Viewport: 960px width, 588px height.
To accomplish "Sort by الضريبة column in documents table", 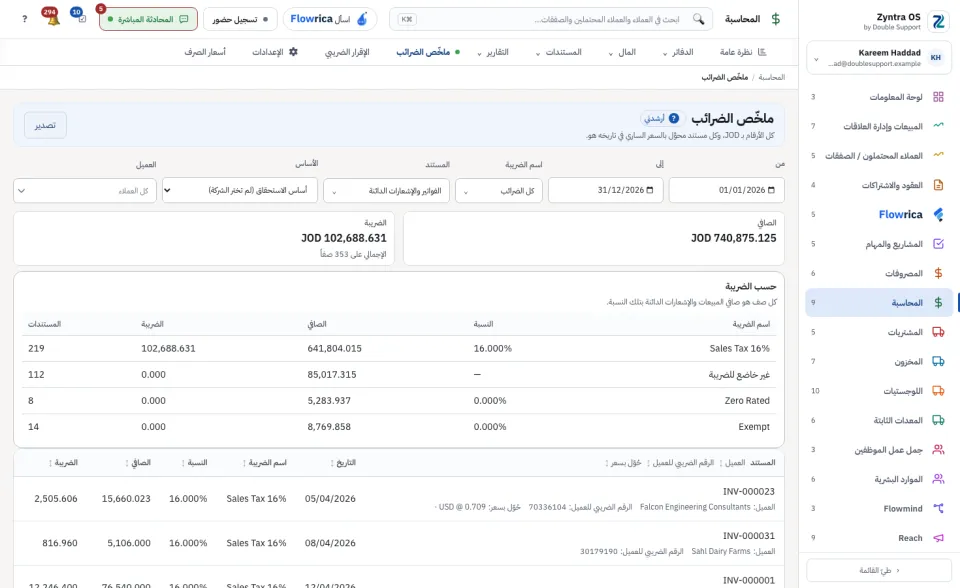I will [x=64, y=462].
